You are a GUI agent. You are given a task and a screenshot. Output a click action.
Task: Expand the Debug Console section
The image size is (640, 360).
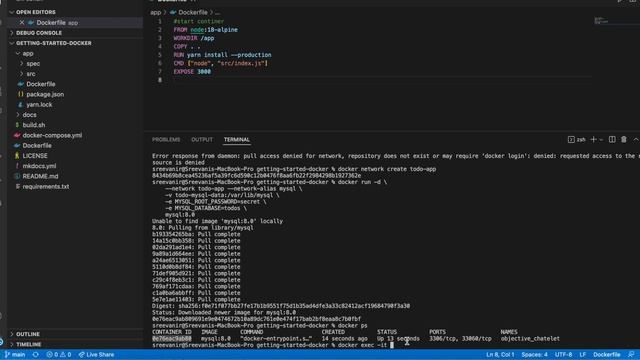point(11,33)
